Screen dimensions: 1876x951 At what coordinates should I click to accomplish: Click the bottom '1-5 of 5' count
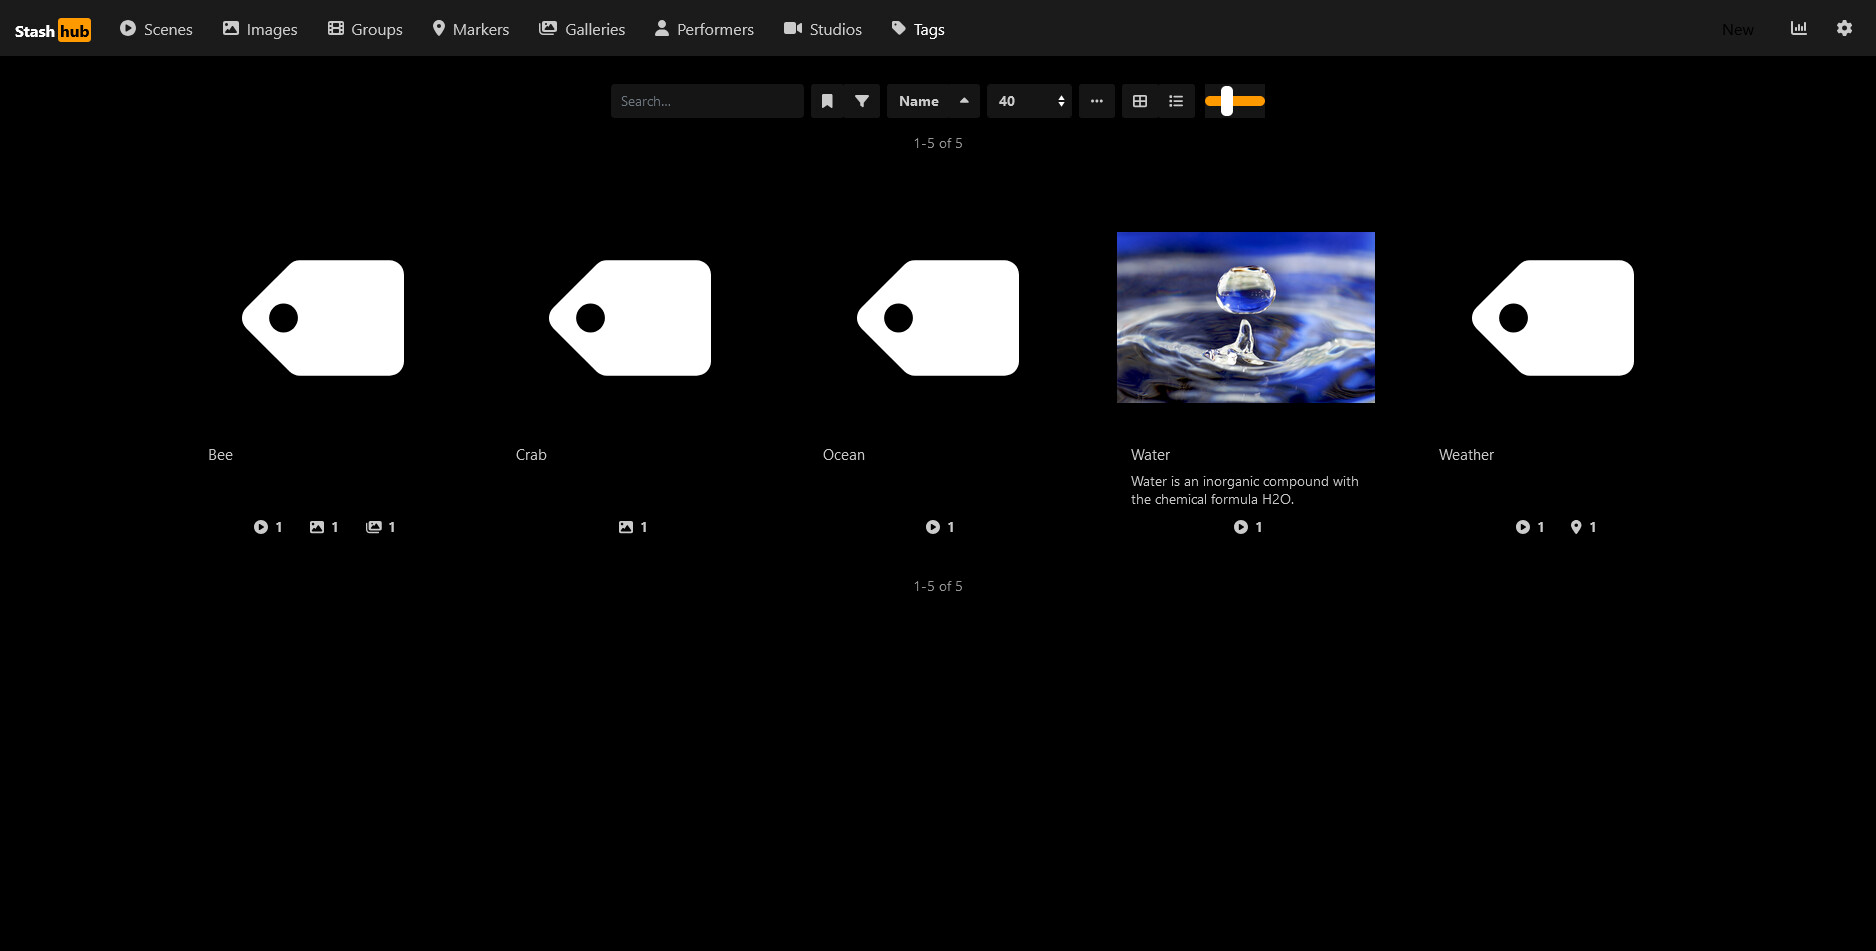938,586
